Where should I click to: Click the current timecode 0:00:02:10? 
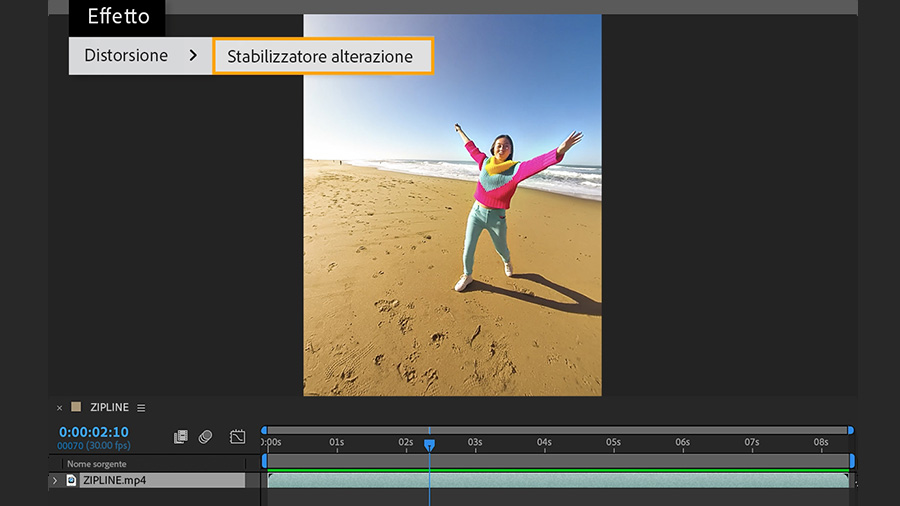tap(93, 432)
